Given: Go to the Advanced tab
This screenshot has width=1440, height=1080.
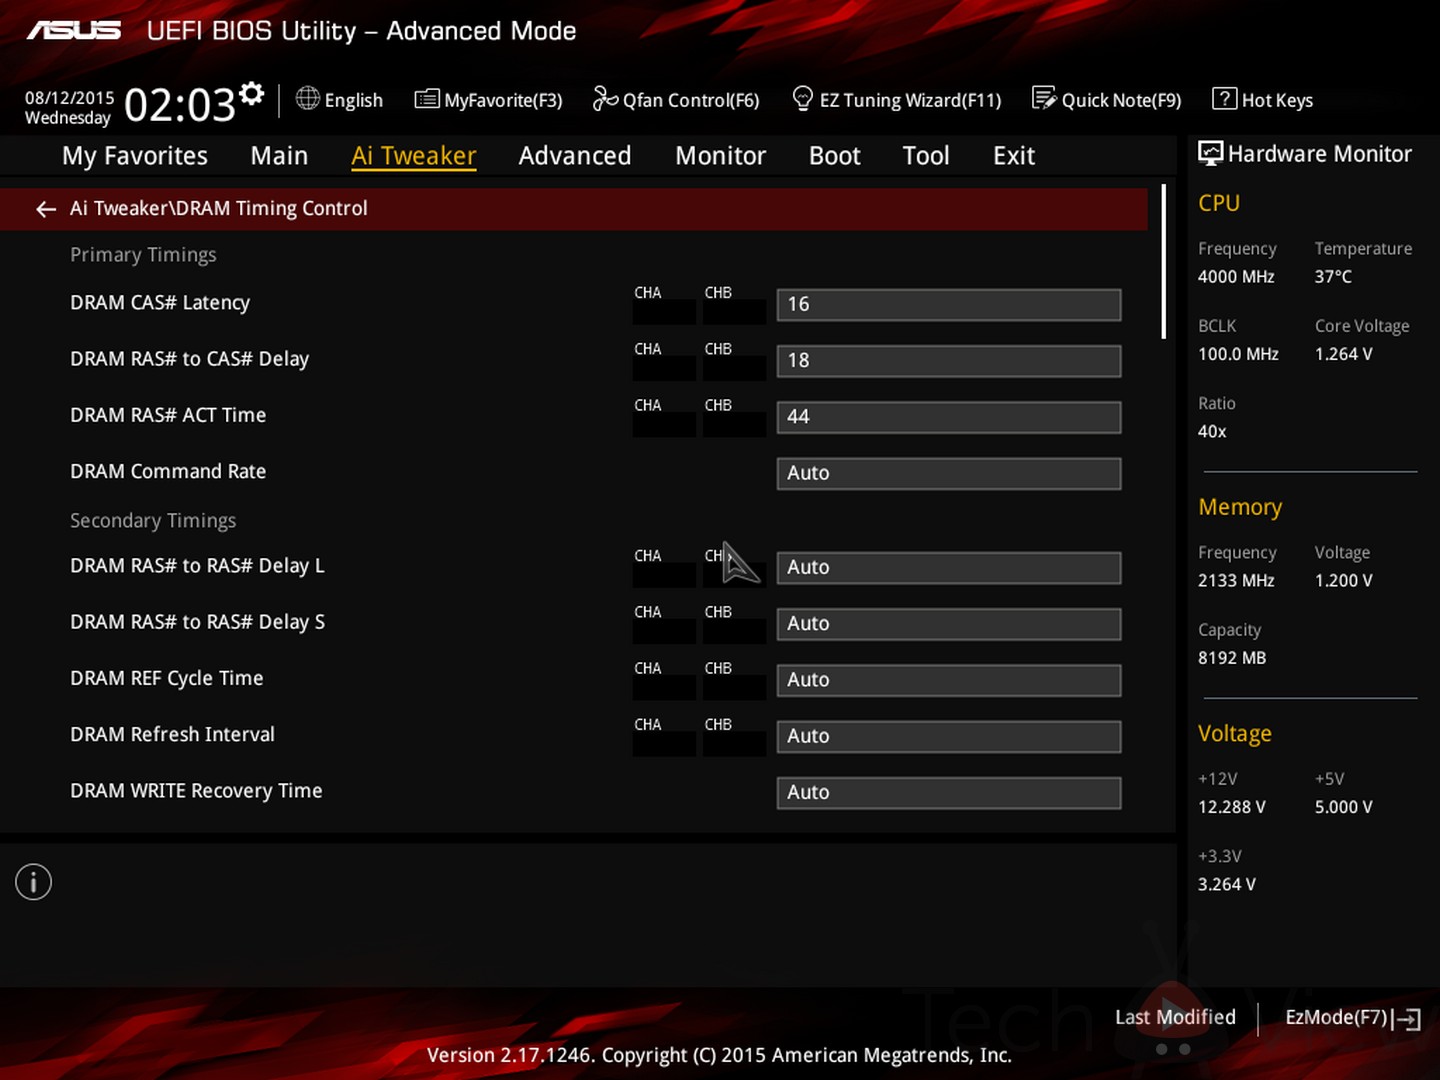Looking at the screenshot, I should pyautogui.click(x=575, y=156).
